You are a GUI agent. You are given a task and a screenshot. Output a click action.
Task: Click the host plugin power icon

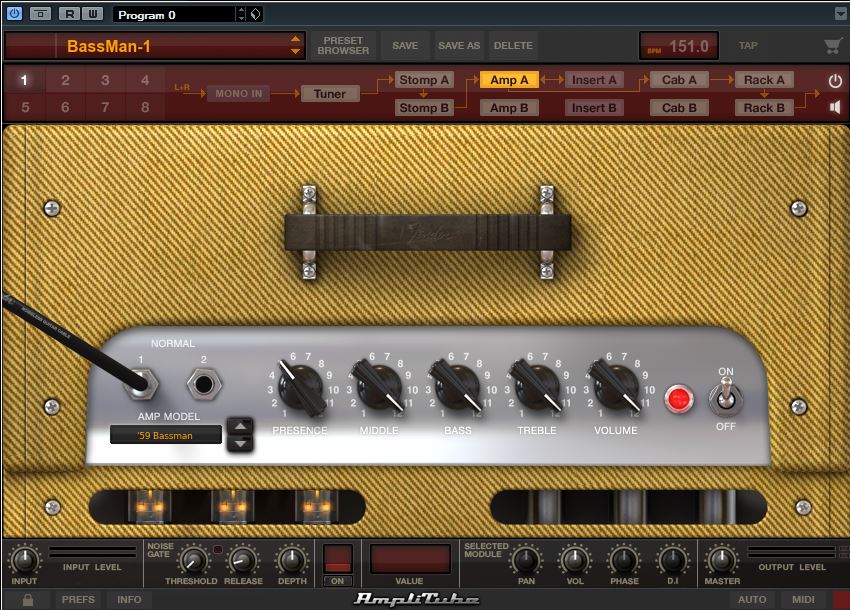coord(14,14)
